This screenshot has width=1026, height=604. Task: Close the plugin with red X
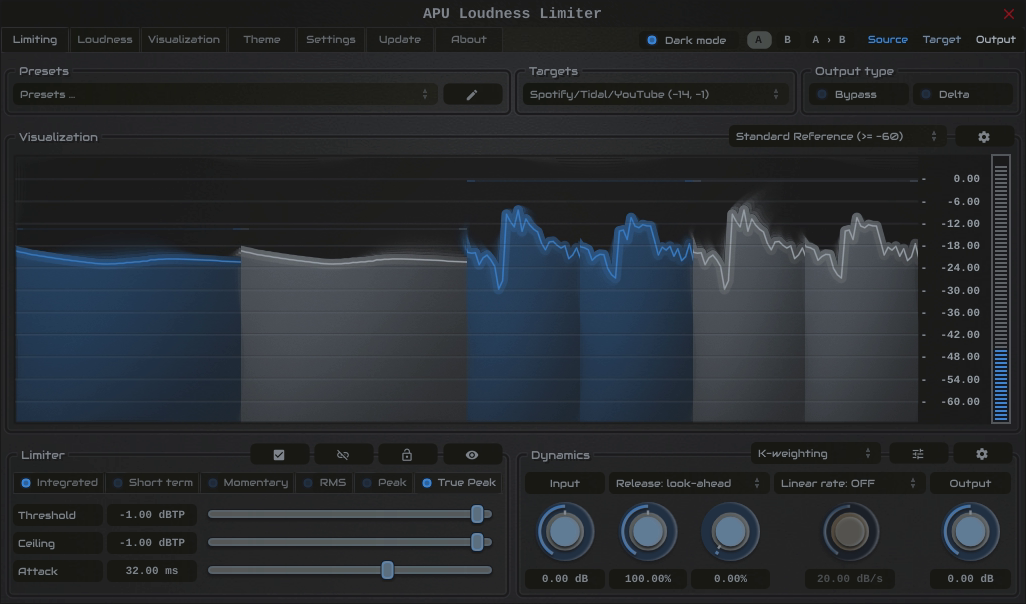click(1008, 14)
